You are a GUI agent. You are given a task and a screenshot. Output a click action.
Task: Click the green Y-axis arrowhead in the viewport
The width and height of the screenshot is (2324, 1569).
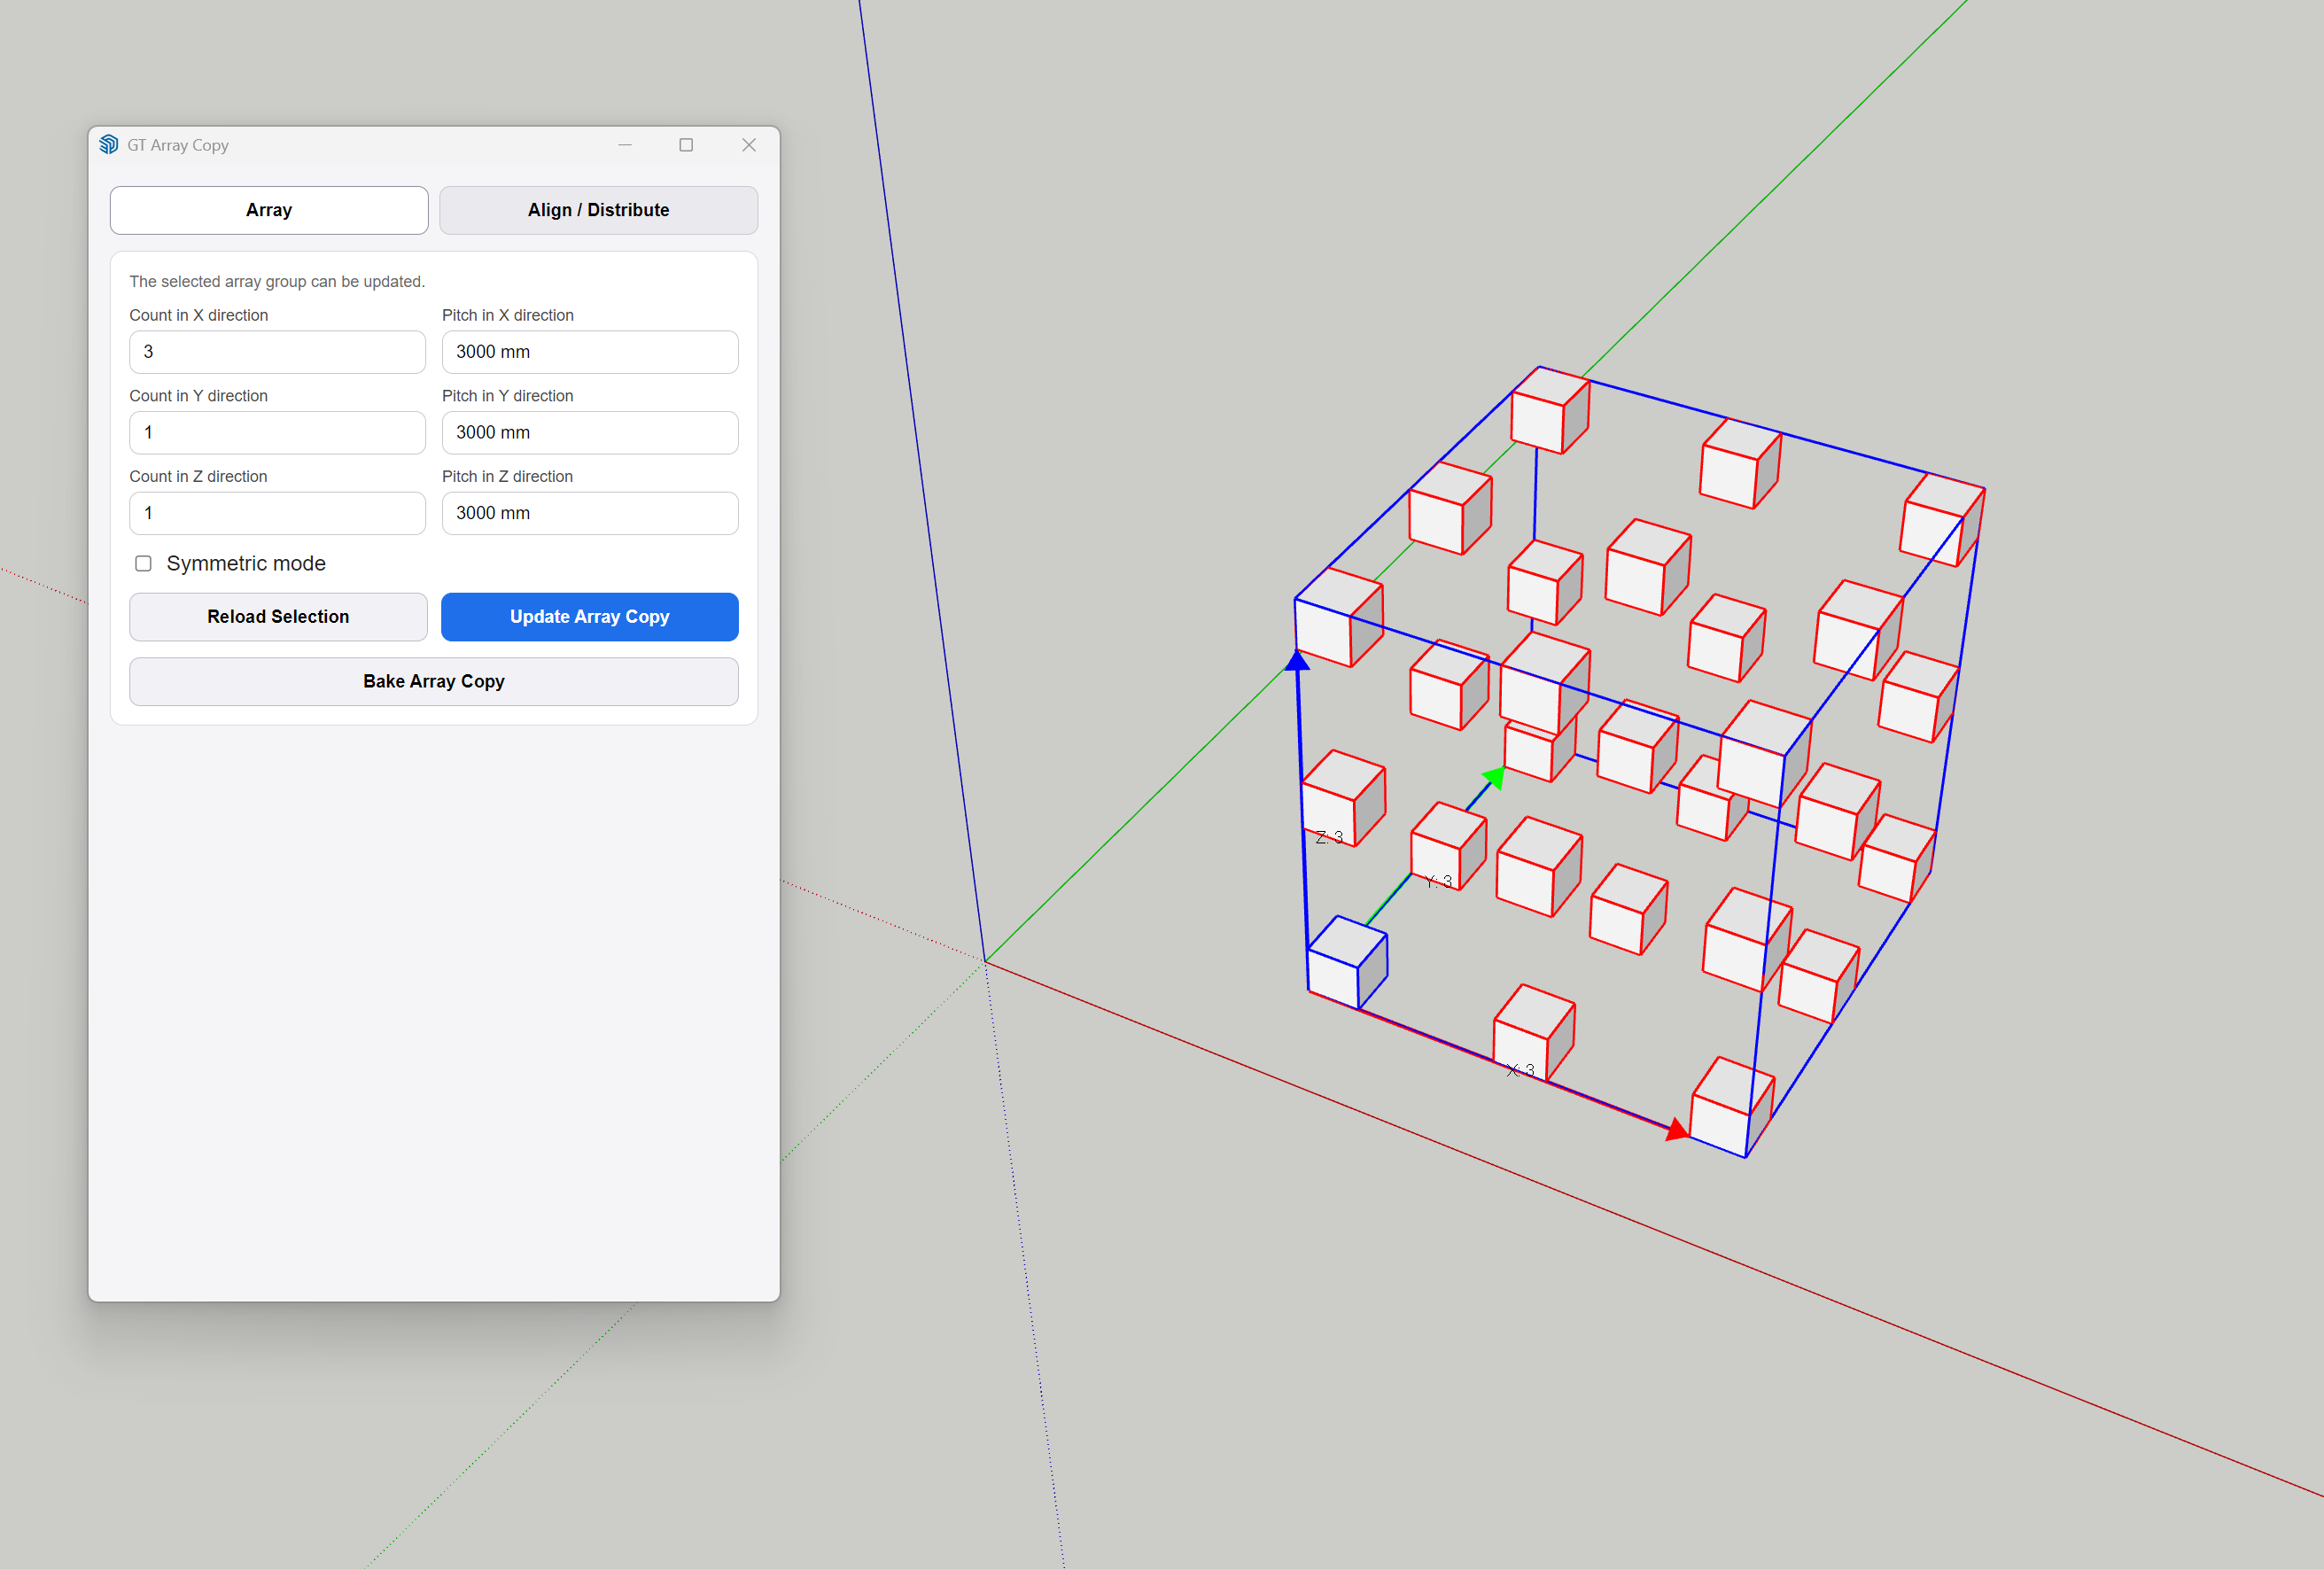pyautogui.click(x=1494, y=776)
